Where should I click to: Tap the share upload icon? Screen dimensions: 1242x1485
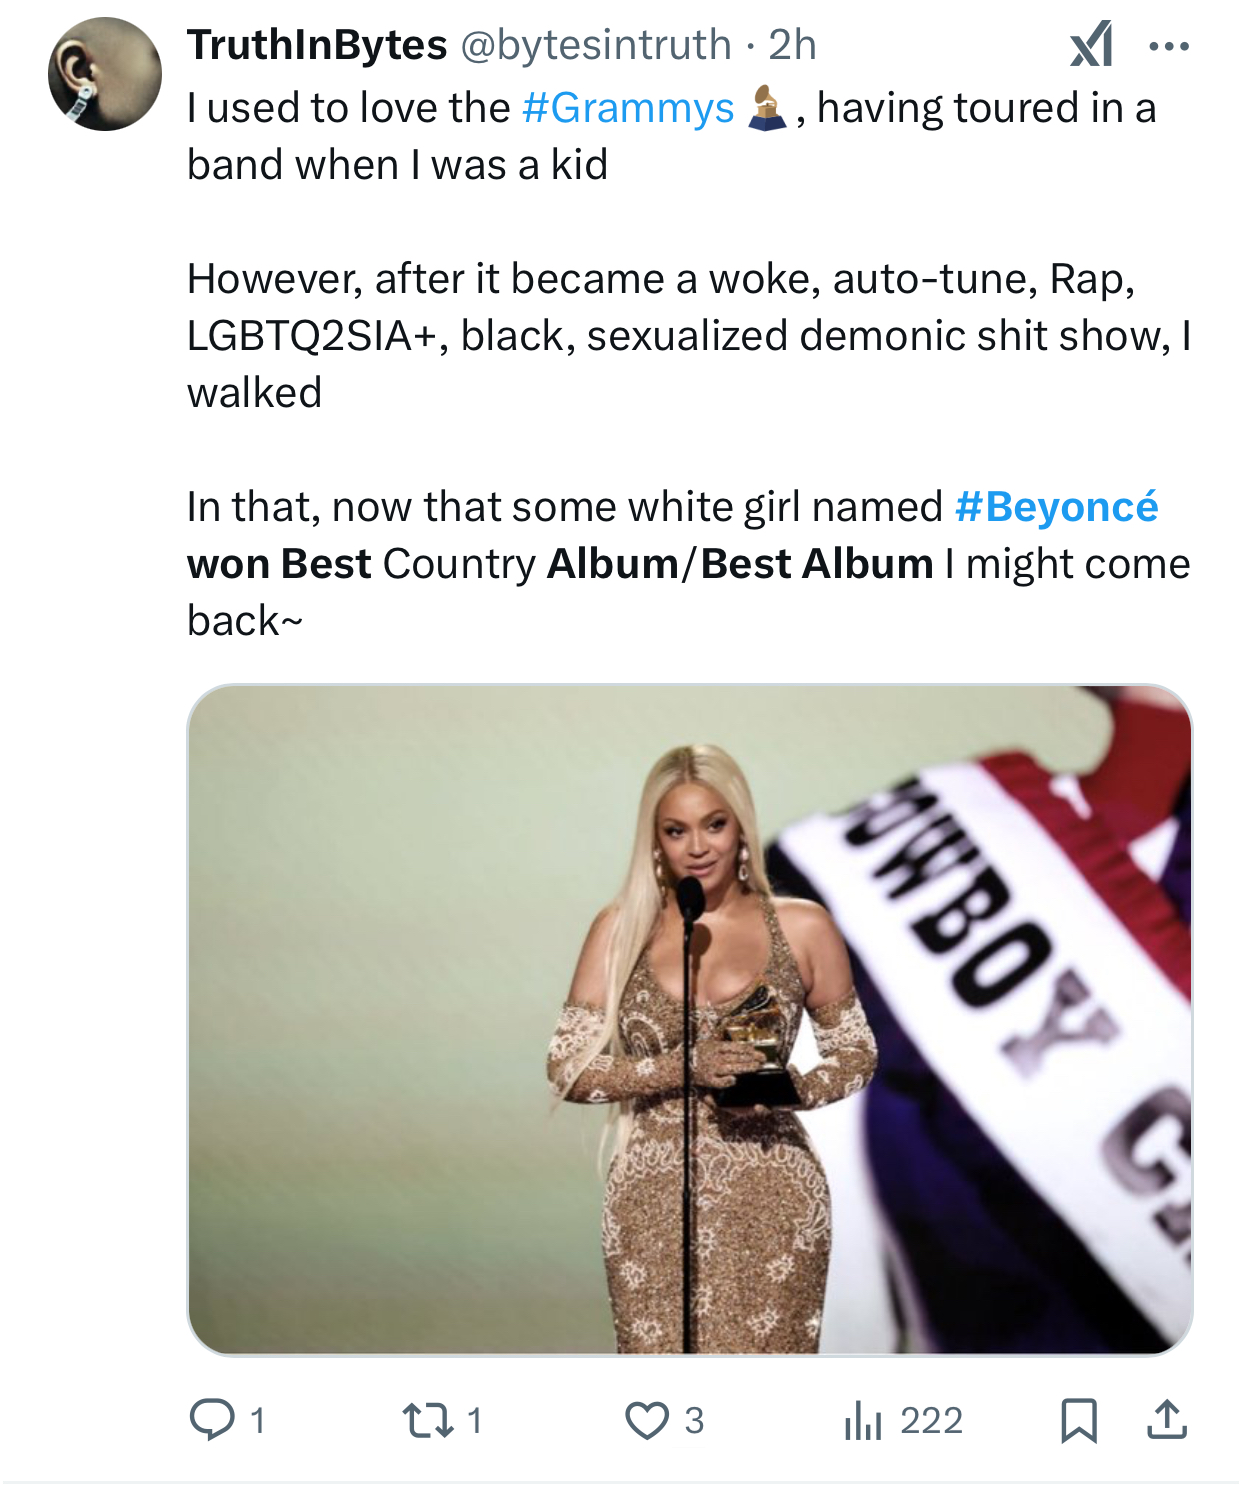coord(1166,1420)
